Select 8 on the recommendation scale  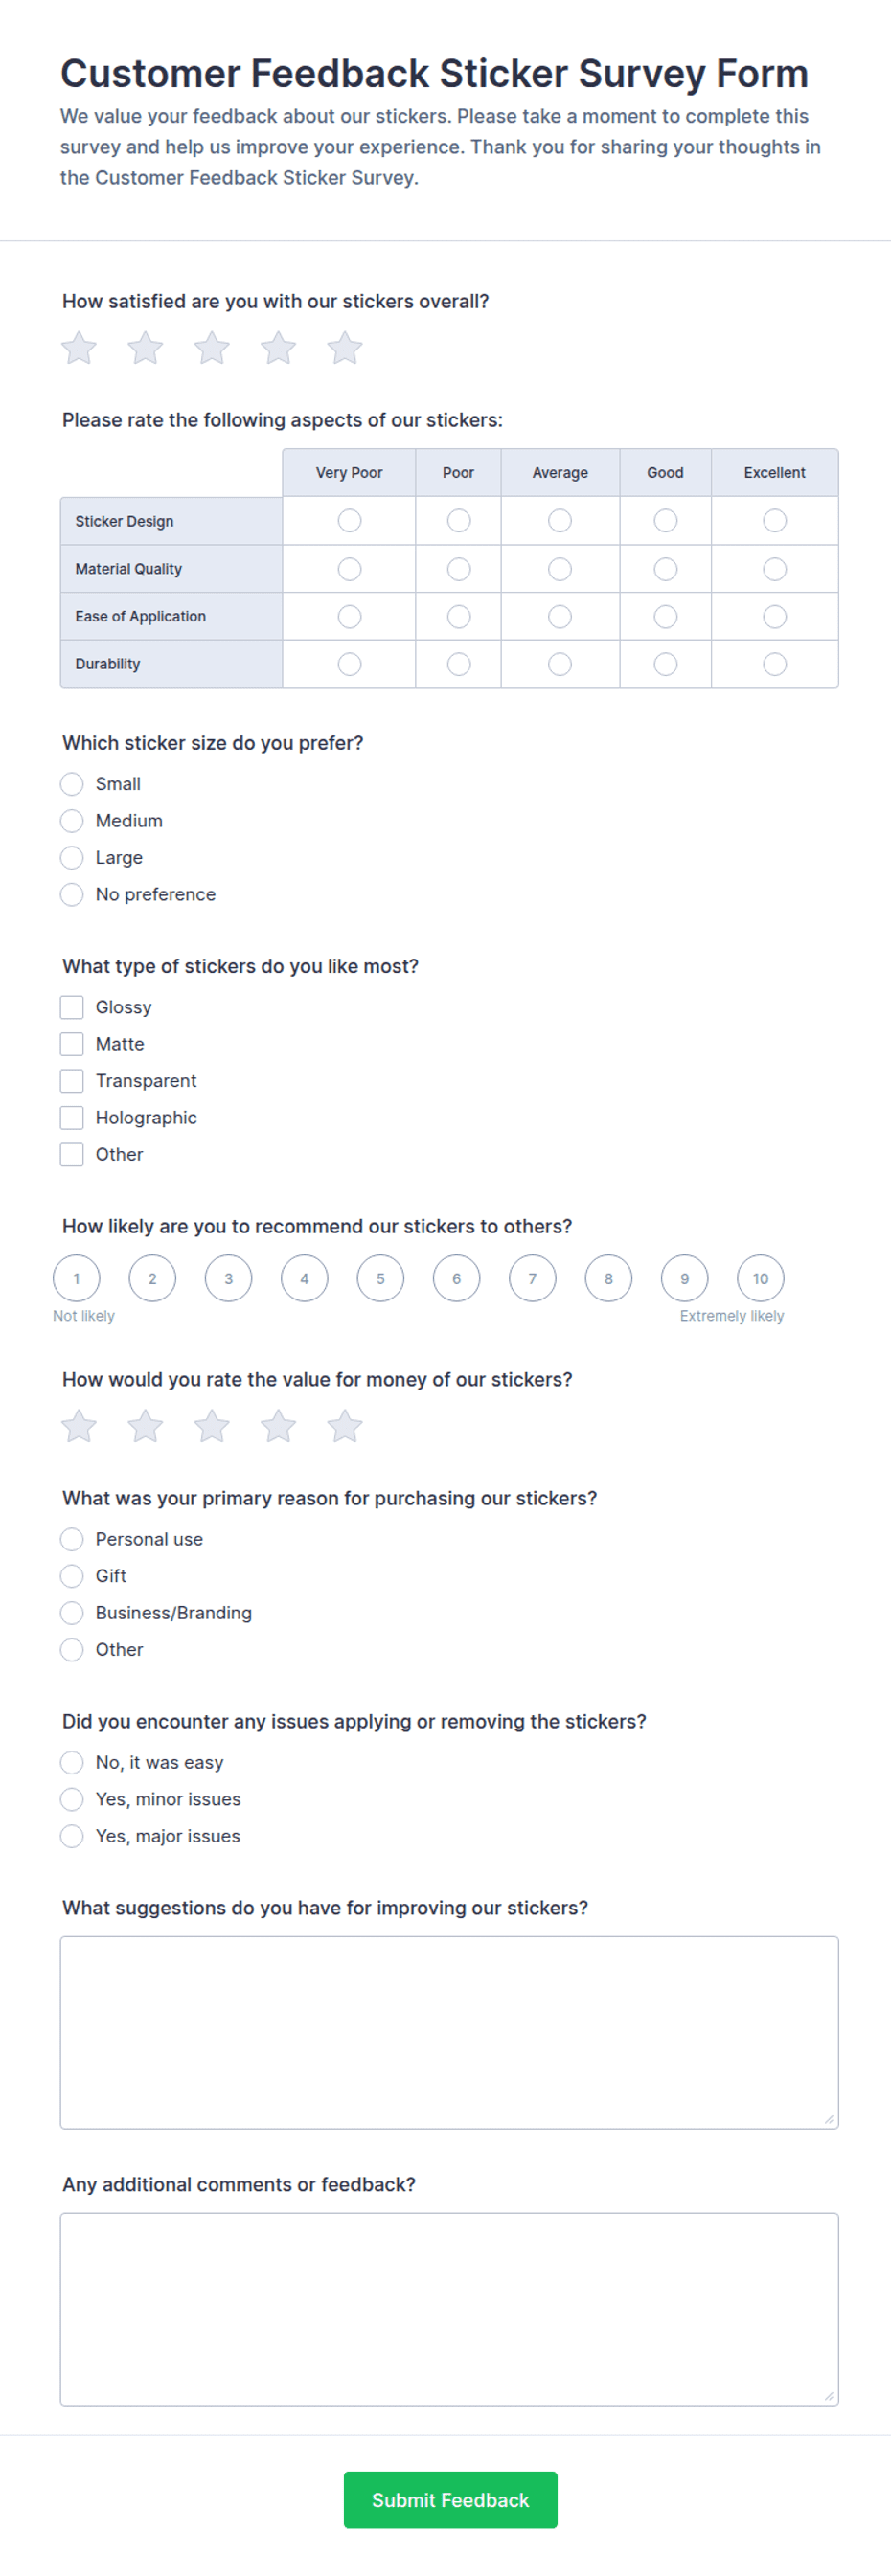pos(608,1278)
